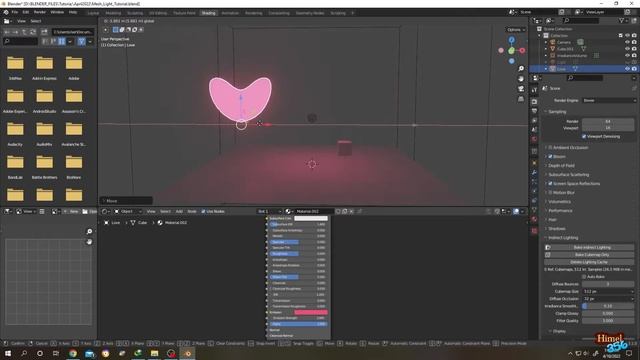Toggle Viewport Denoising checkbox
This screenshot has width=640, height=360.
click(x=584, y=136)
